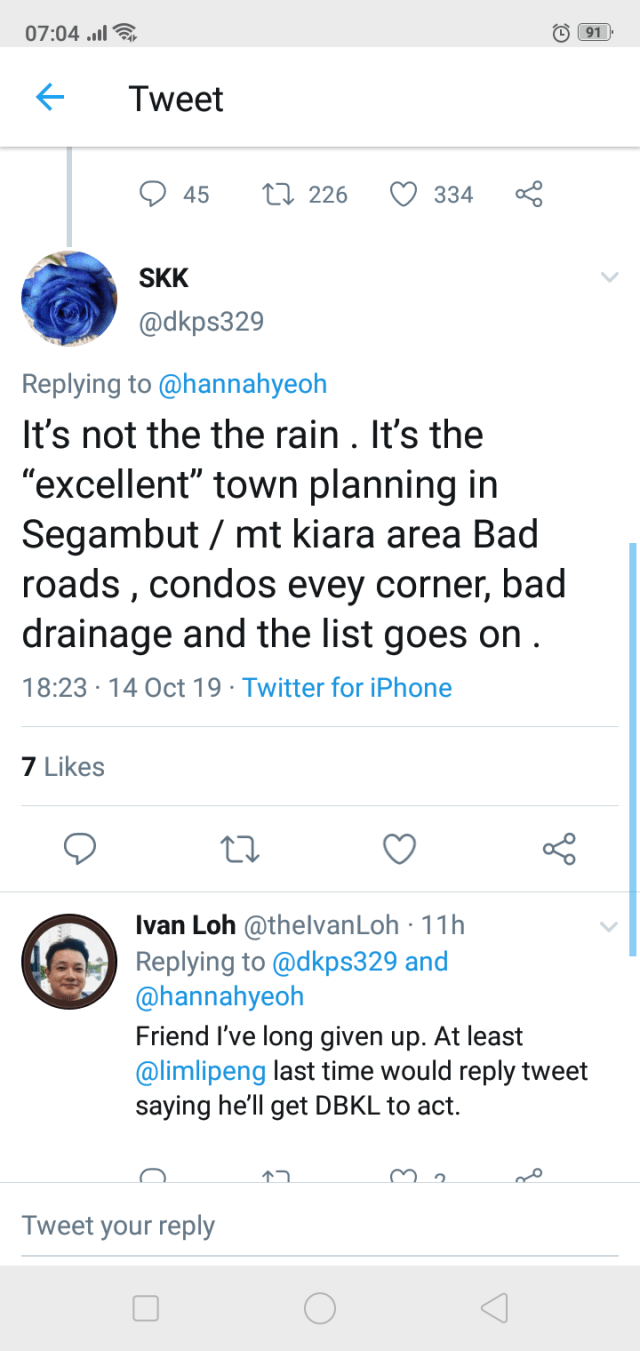This screenshot has width=640, height=1351.
Task: Open options chevron on Ivan Loh's reply
Action: click(x=609, y=927)
